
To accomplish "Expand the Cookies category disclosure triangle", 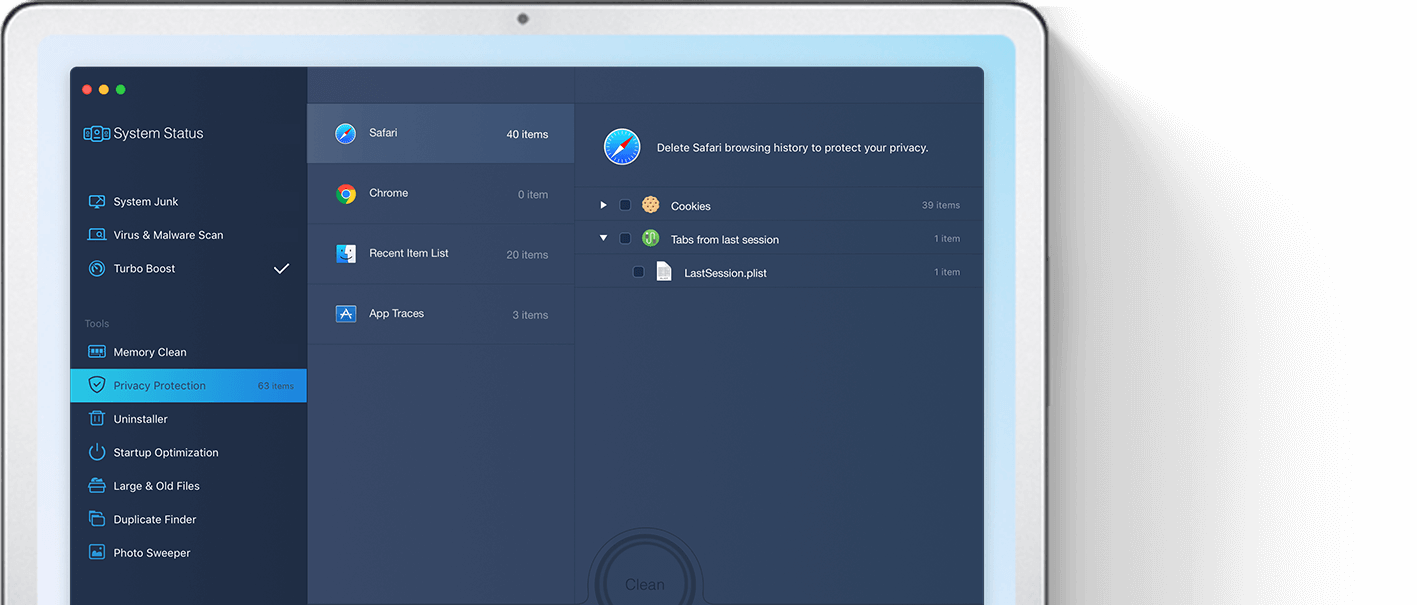I will 603,205.
